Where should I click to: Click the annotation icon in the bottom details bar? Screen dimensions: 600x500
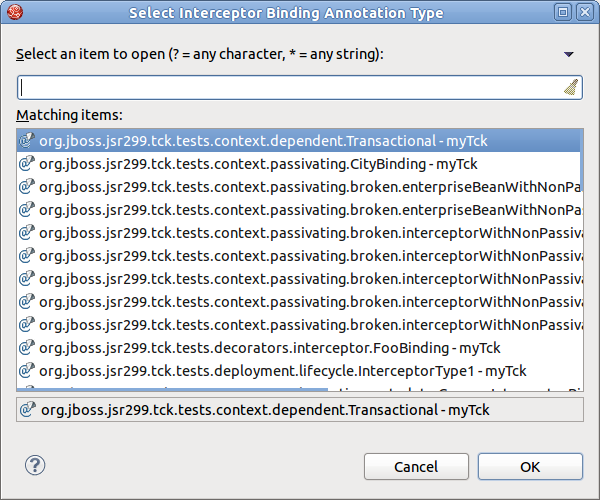click(28, 410)
